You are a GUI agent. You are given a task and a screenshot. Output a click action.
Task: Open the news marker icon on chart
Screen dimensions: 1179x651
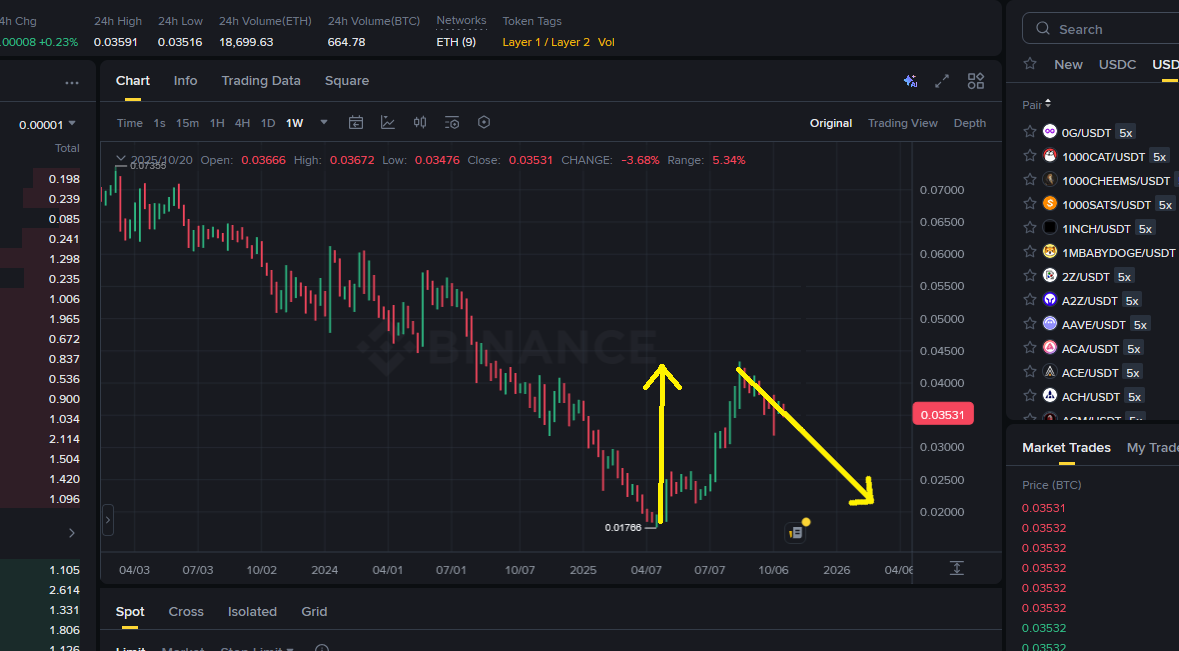point(796,532)
